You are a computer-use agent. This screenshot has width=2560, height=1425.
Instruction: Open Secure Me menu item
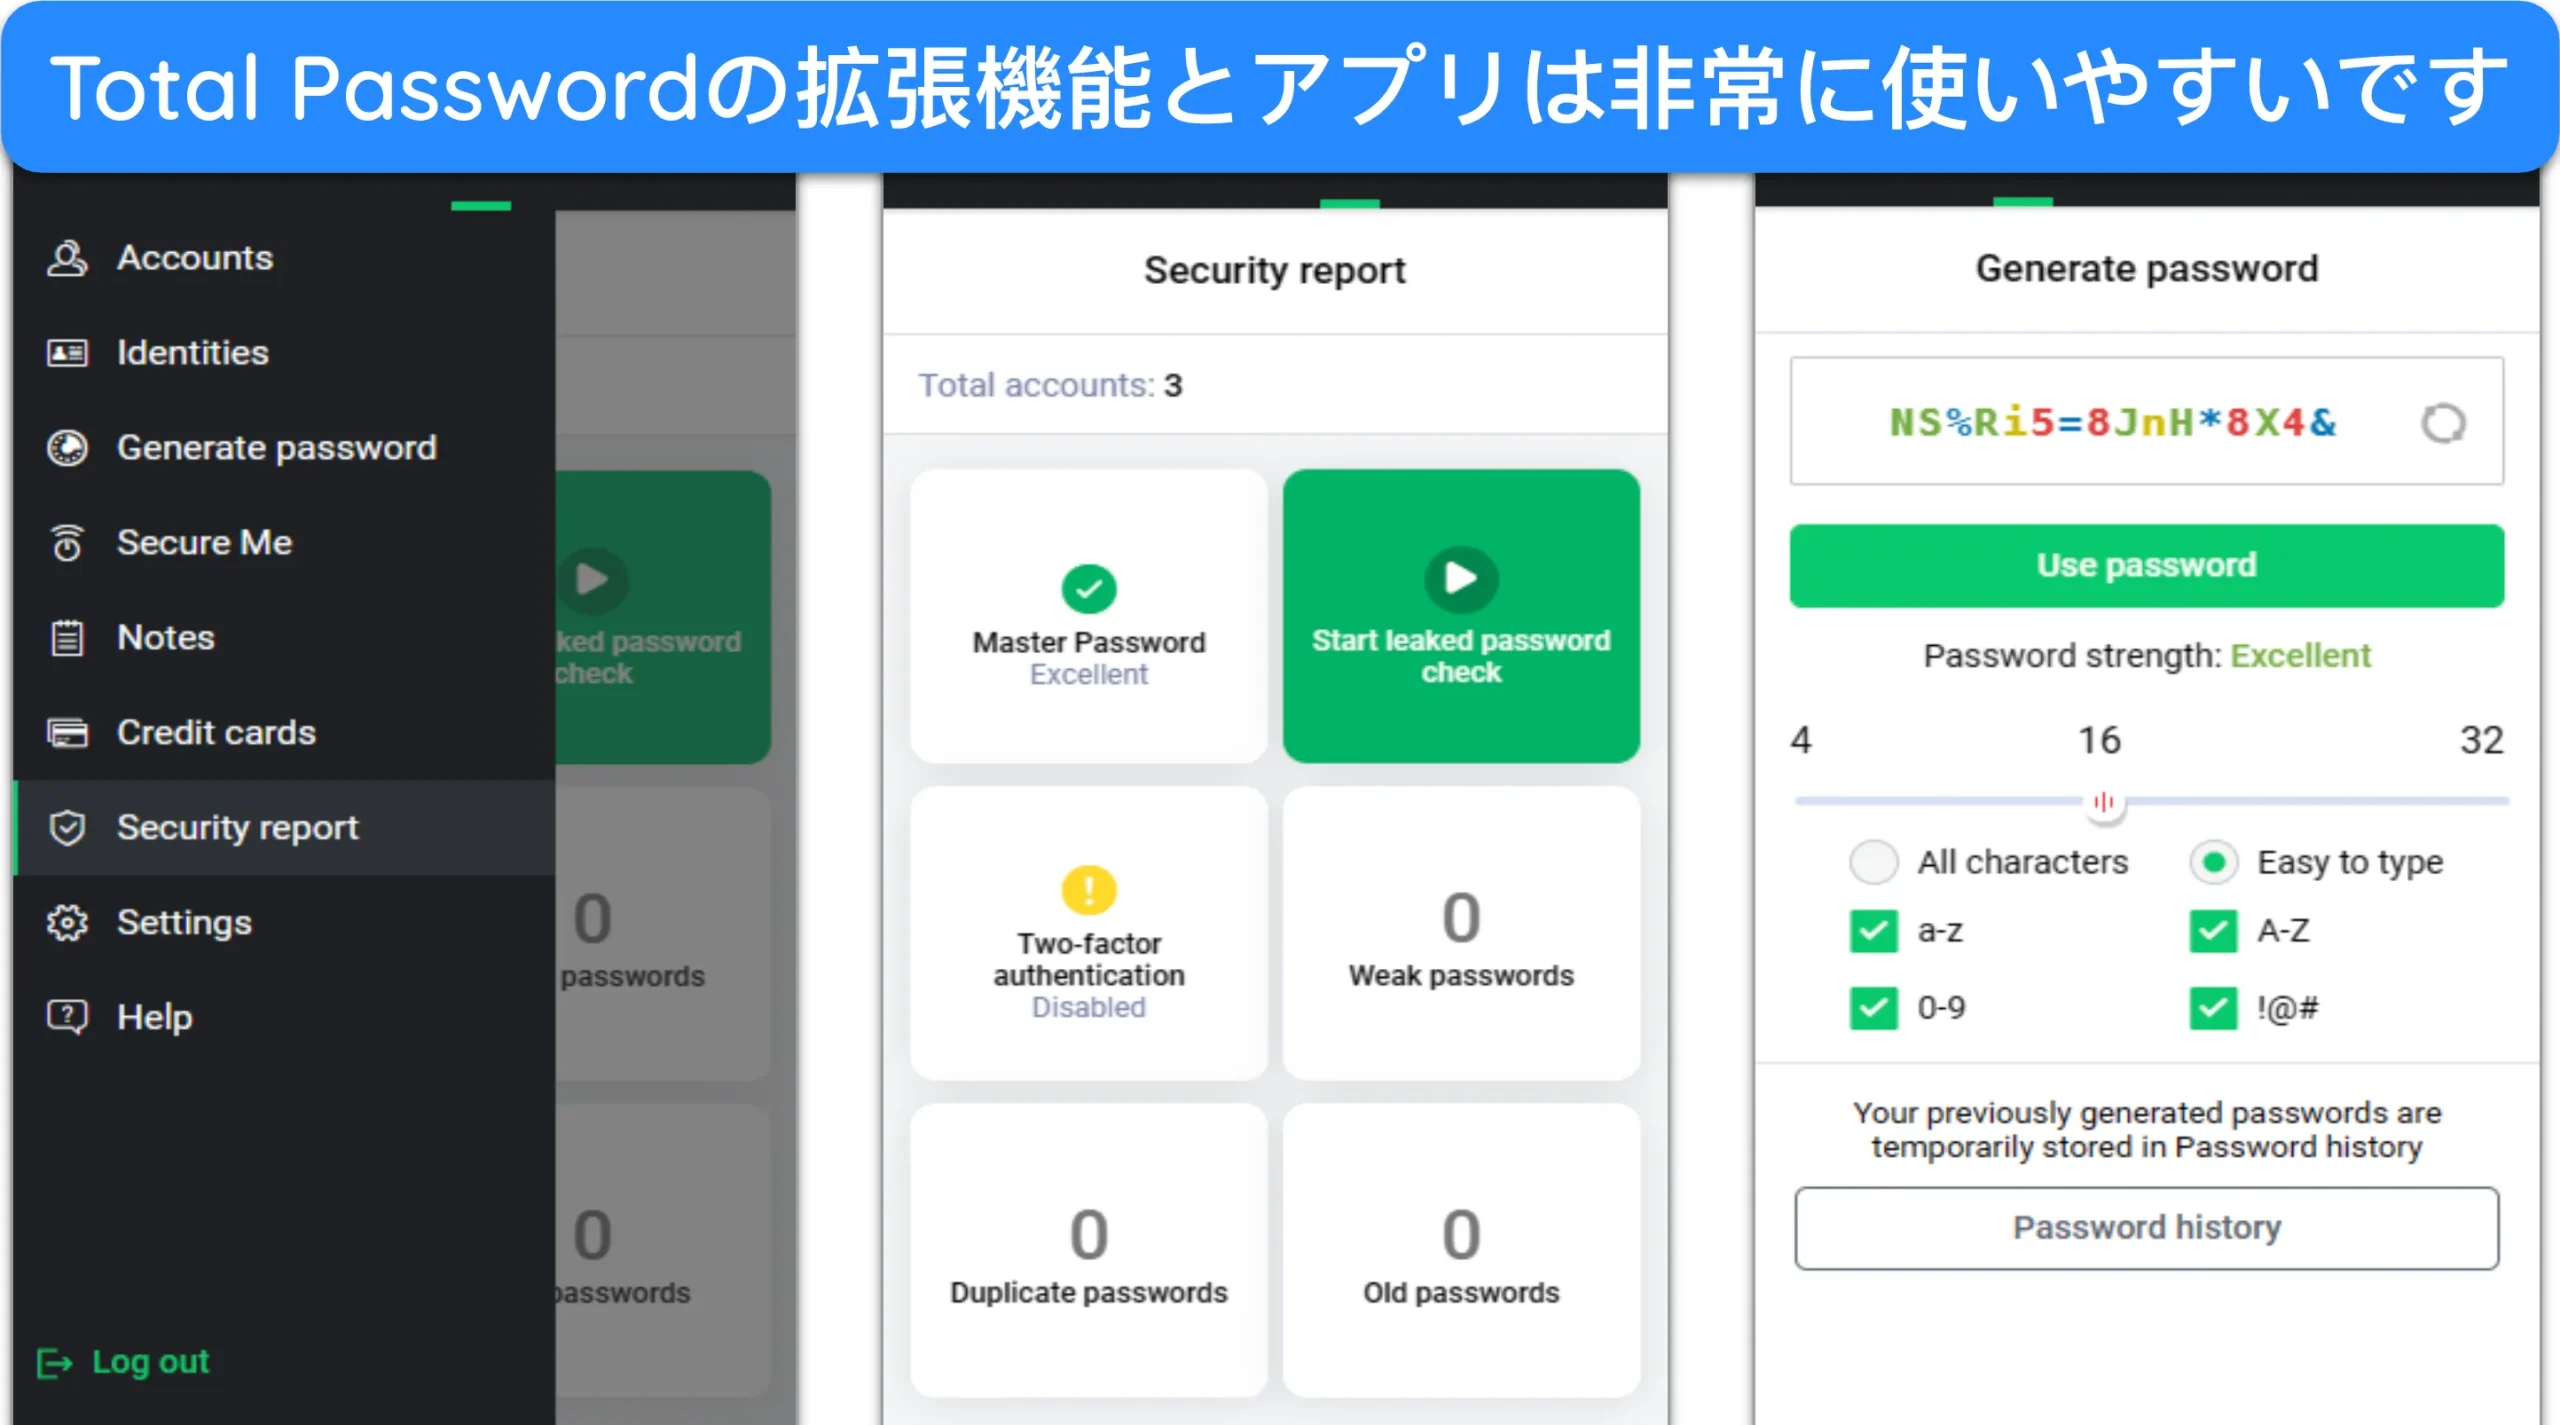coord(285,543)
